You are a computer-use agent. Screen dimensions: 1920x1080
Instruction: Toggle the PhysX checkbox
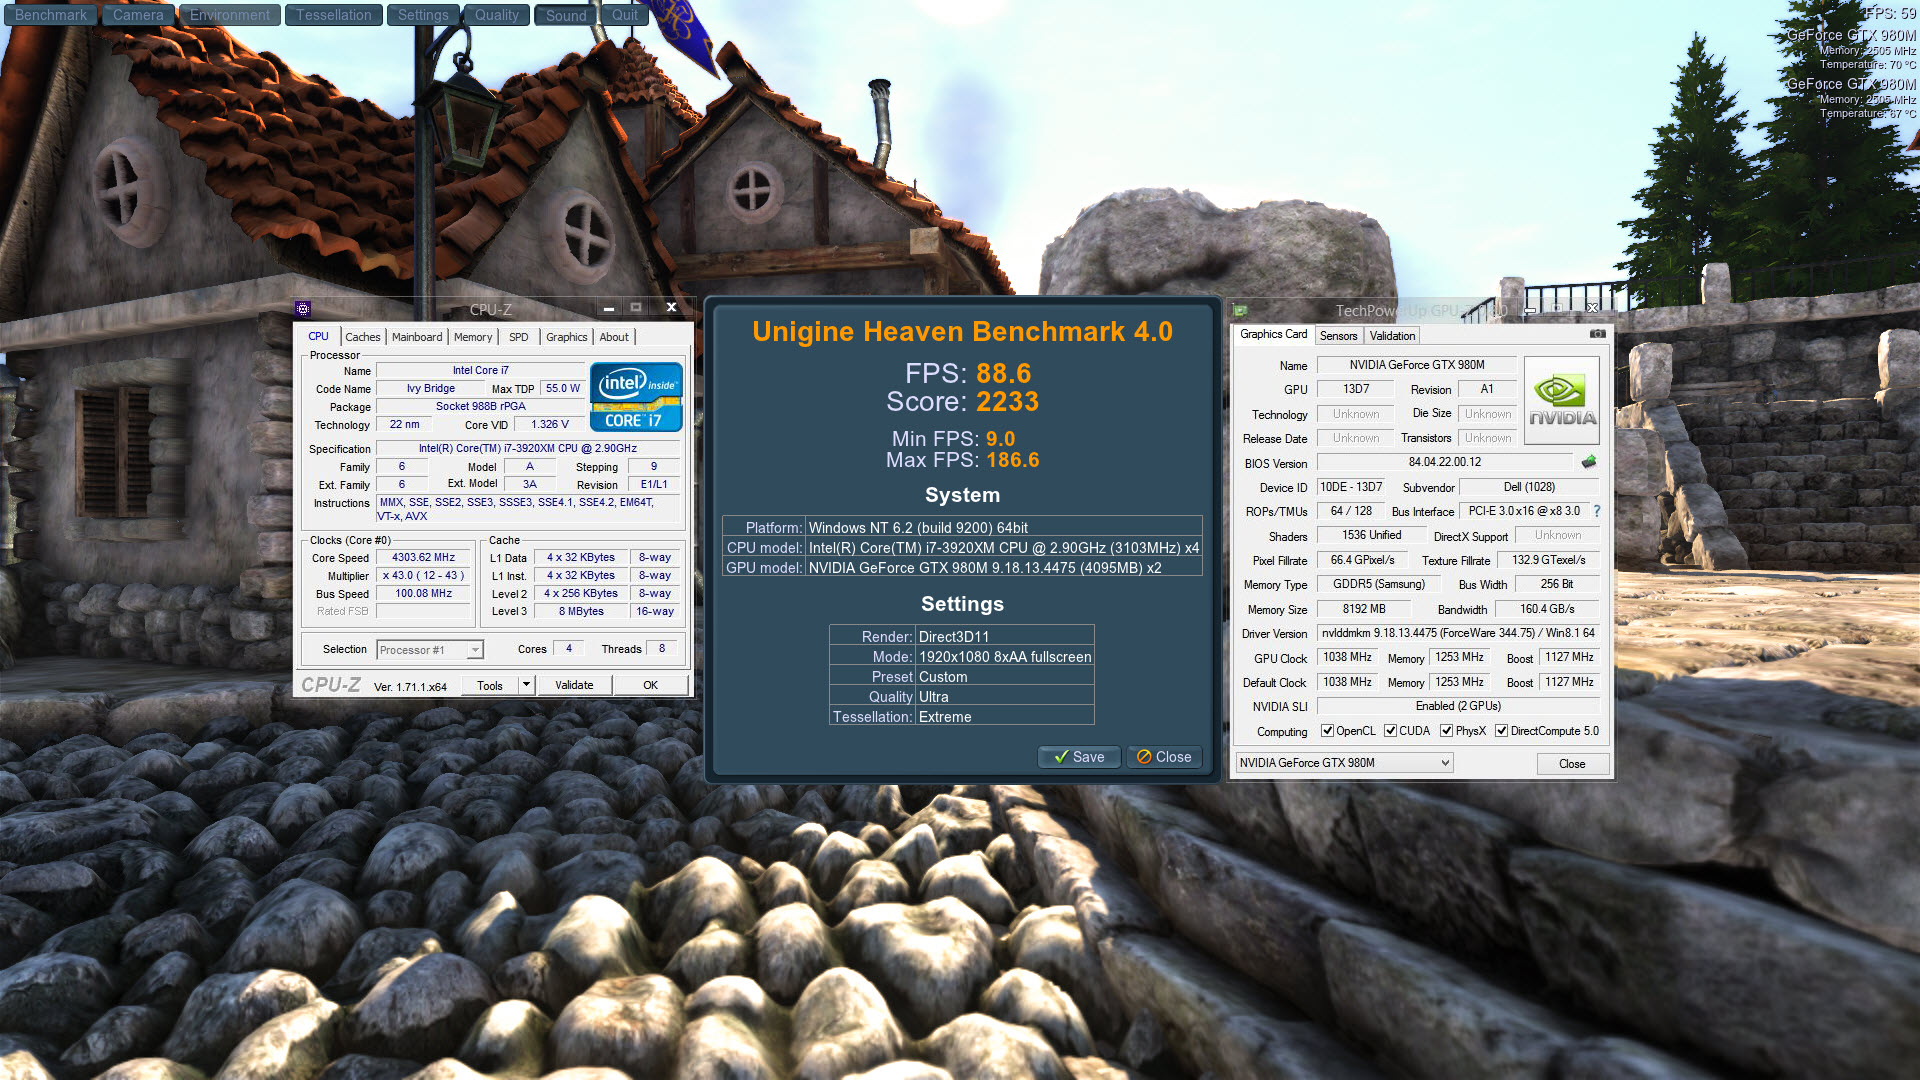click(x=1446, y=731)
